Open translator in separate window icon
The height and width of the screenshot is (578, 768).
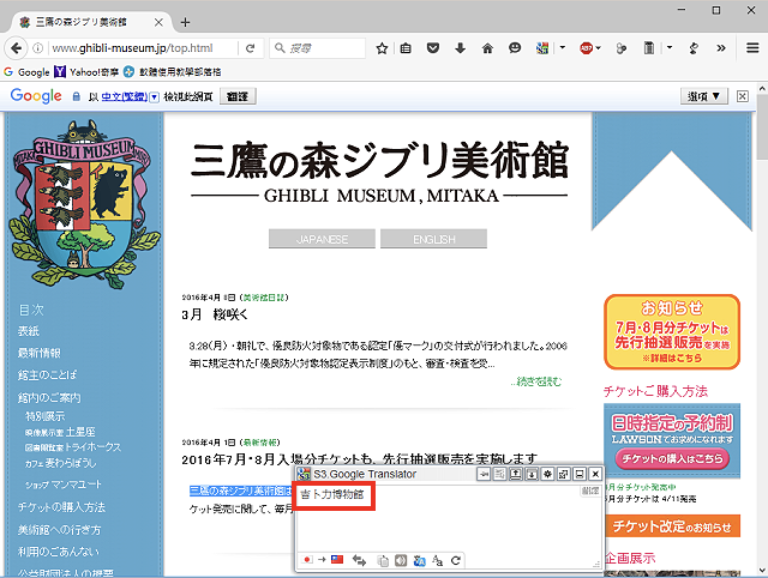563,474
